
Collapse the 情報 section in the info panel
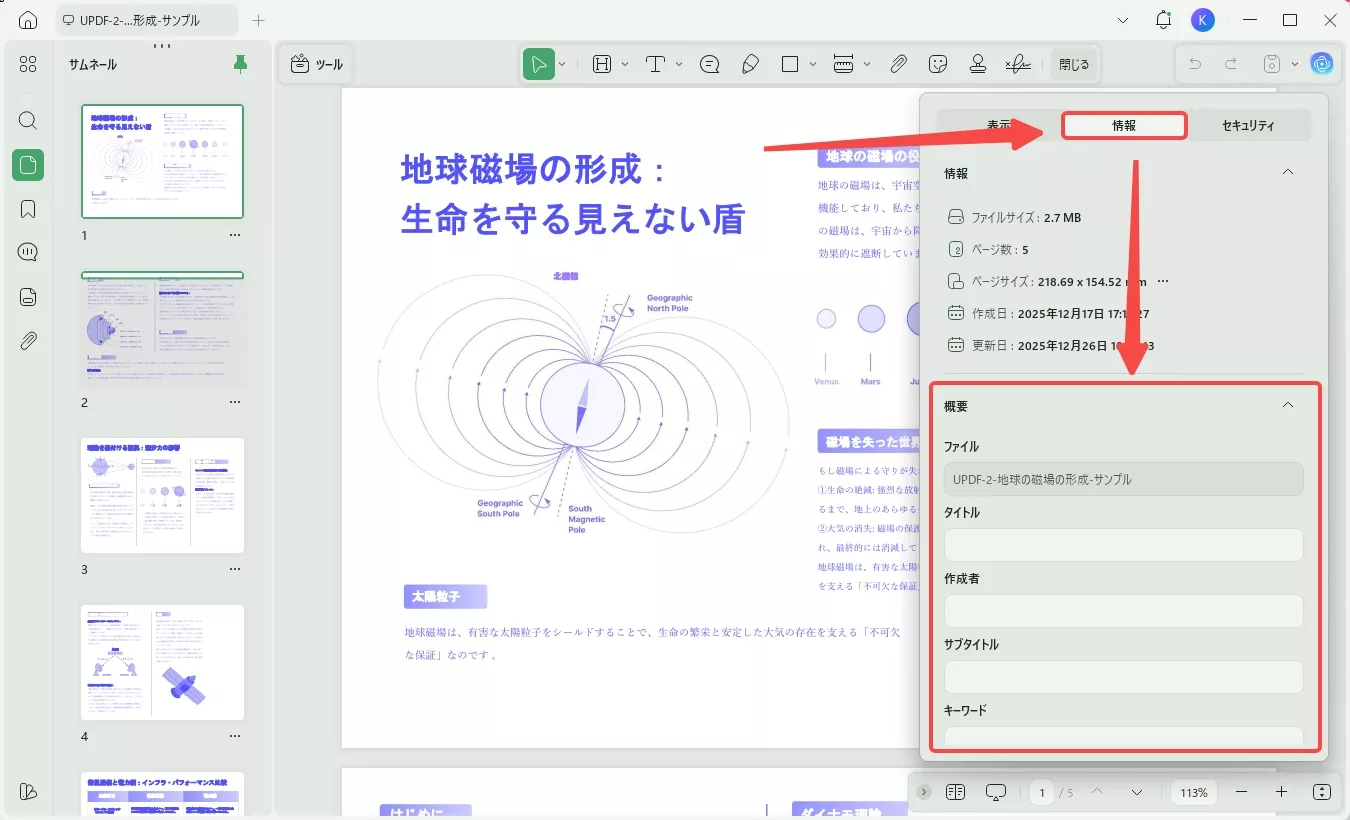point(1288,172)
